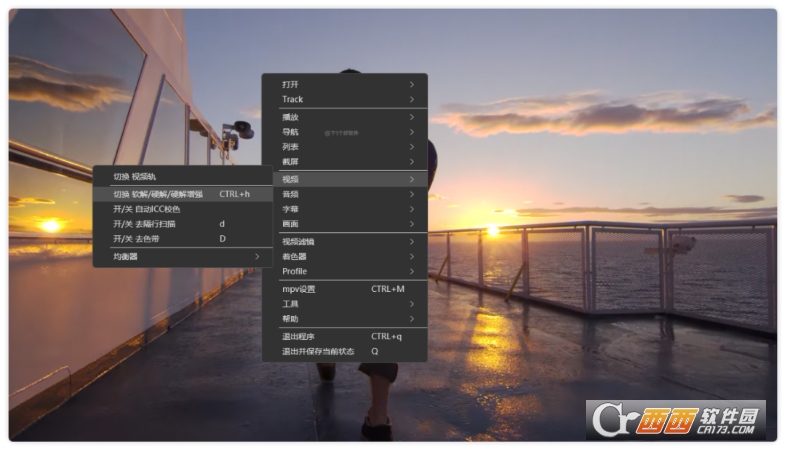Expand the 画面 picture submenu

pos(350,224)
